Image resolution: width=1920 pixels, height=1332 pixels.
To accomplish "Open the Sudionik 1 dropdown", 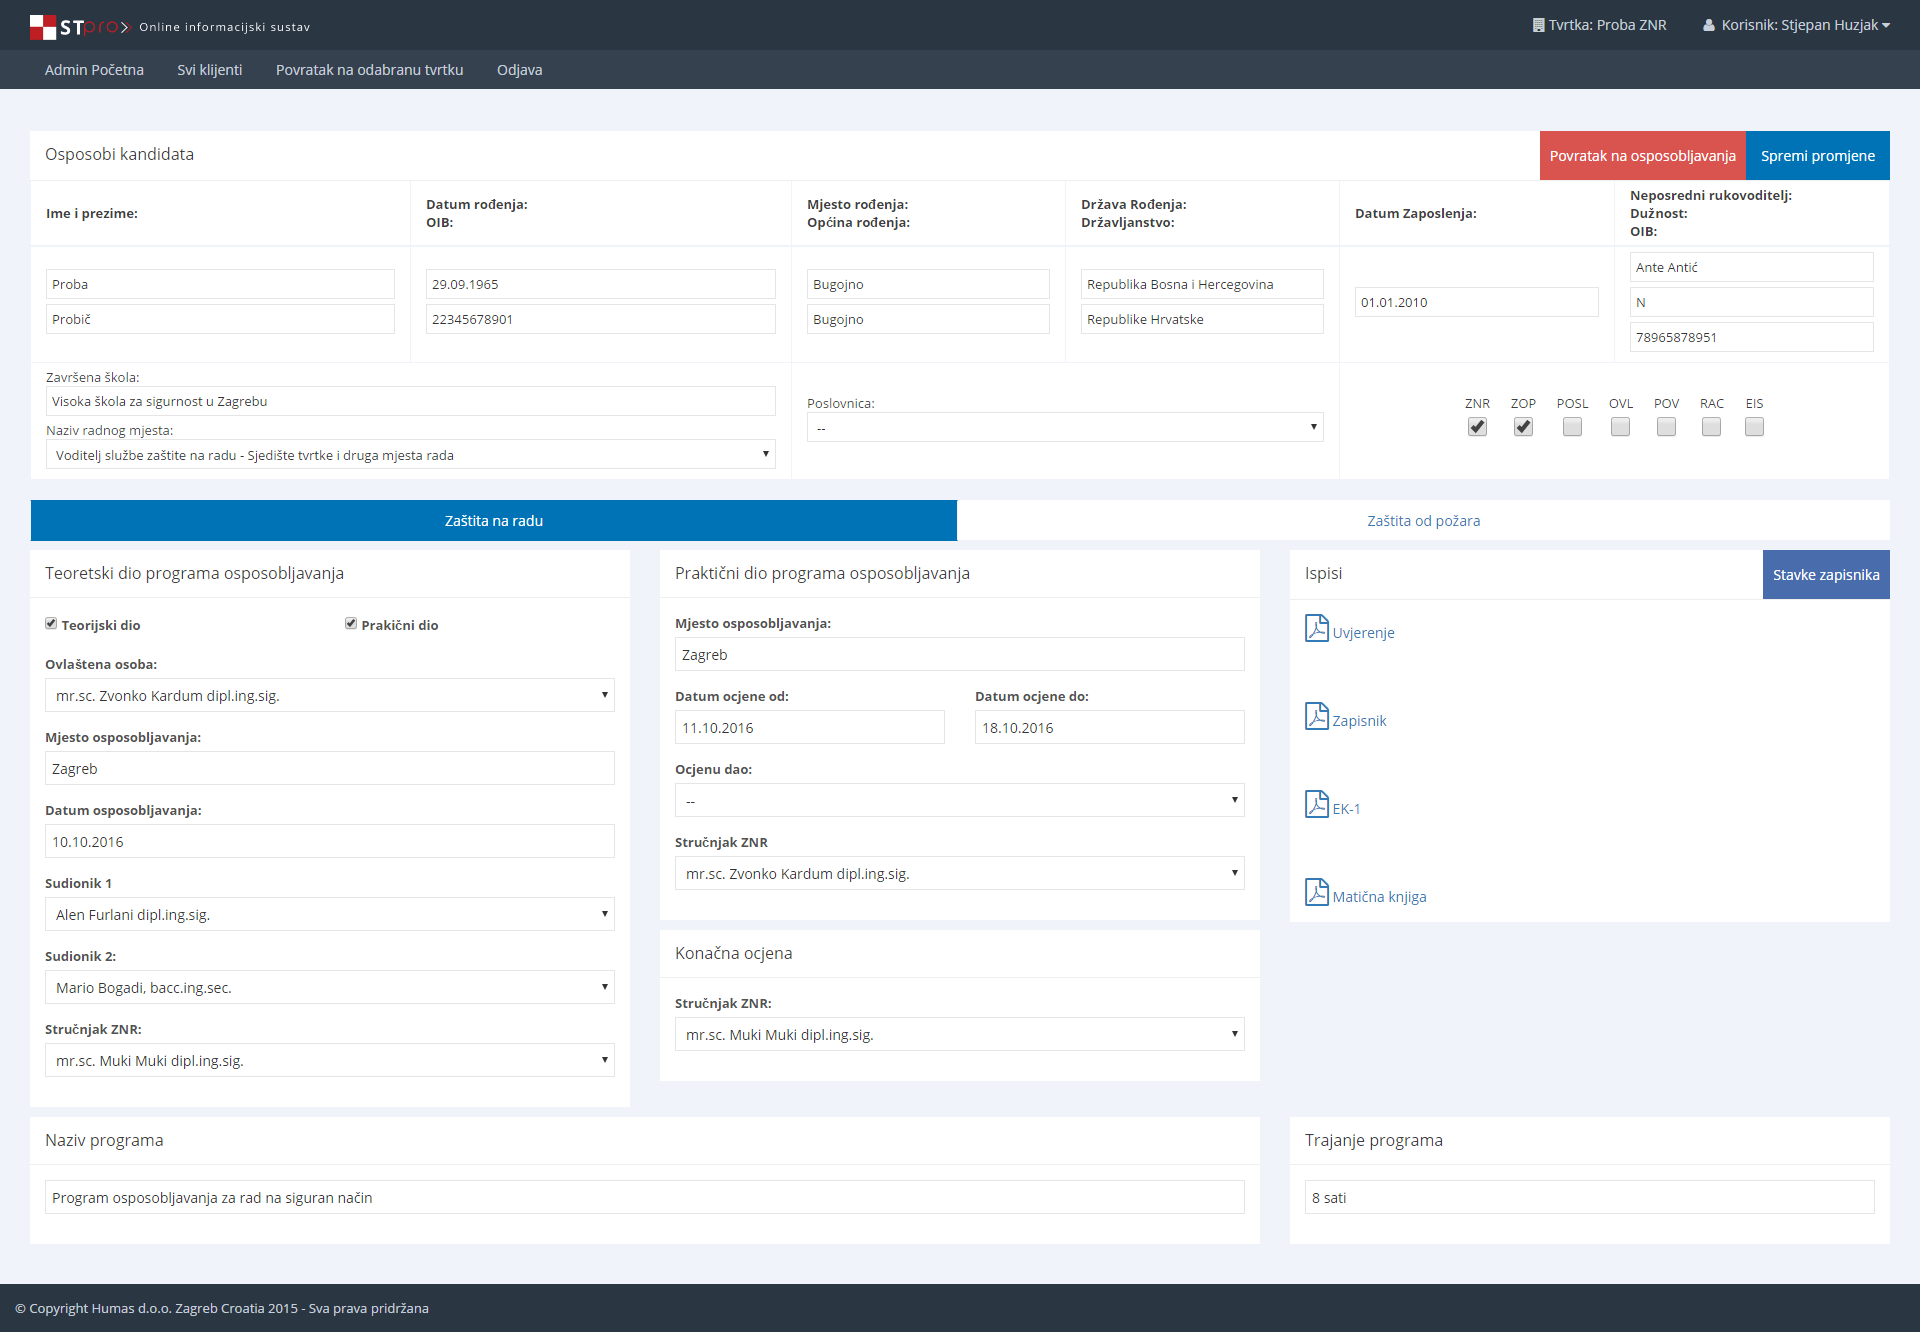I will [329, 915].
